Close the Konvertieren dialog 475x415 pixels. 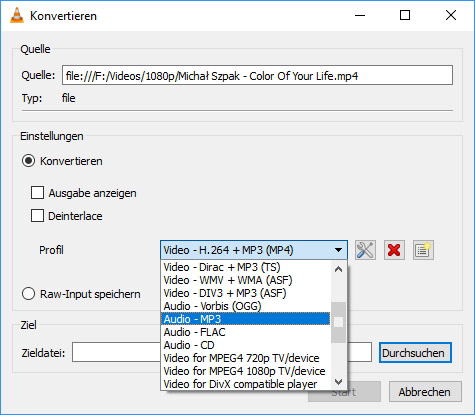[451, 15]
